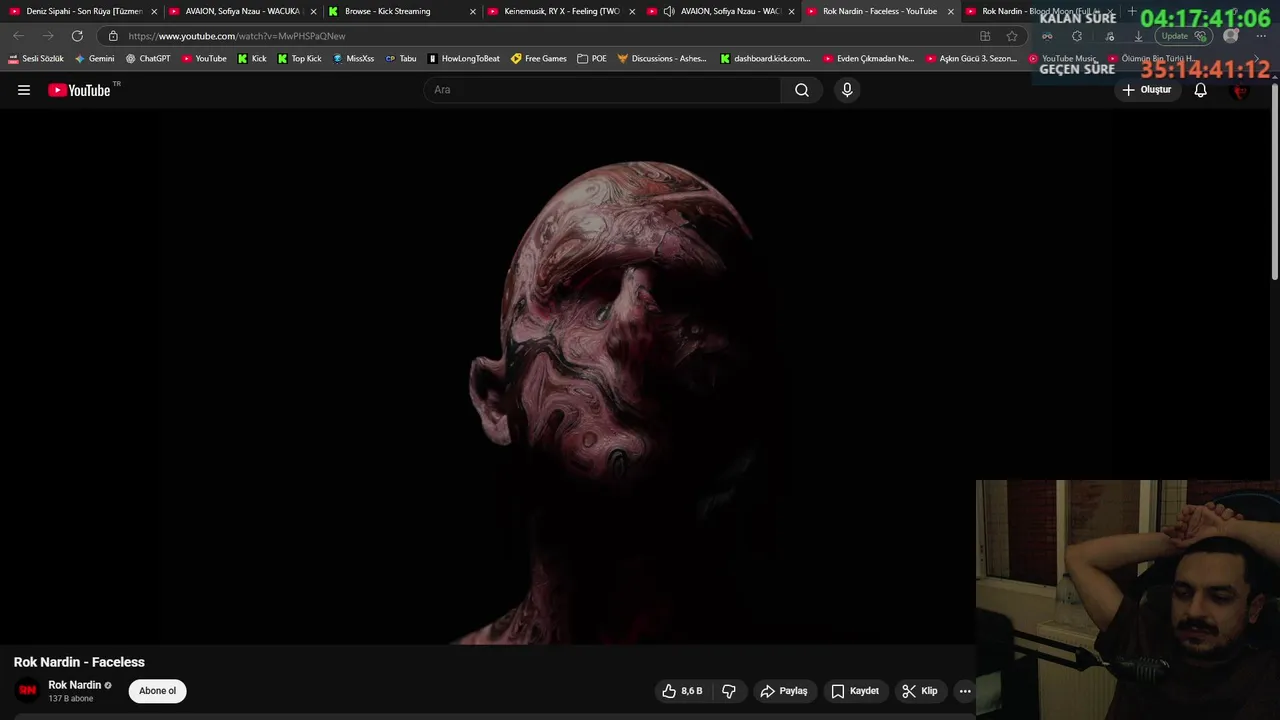Screen dimensions: 1280x720
Task: Open more actions three-dot menu under video
Action: pyautogui.click(x=965, y=691)
